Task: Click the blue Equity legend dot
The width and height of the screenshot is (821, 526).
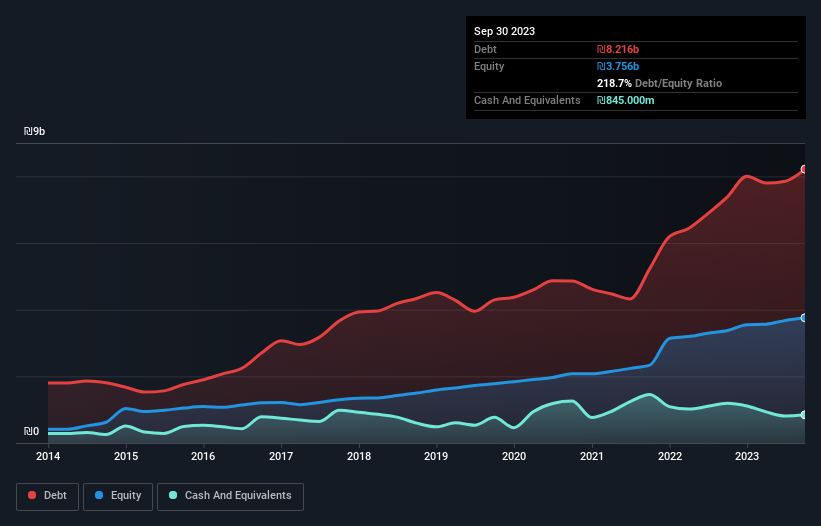Action: point(100,495)
